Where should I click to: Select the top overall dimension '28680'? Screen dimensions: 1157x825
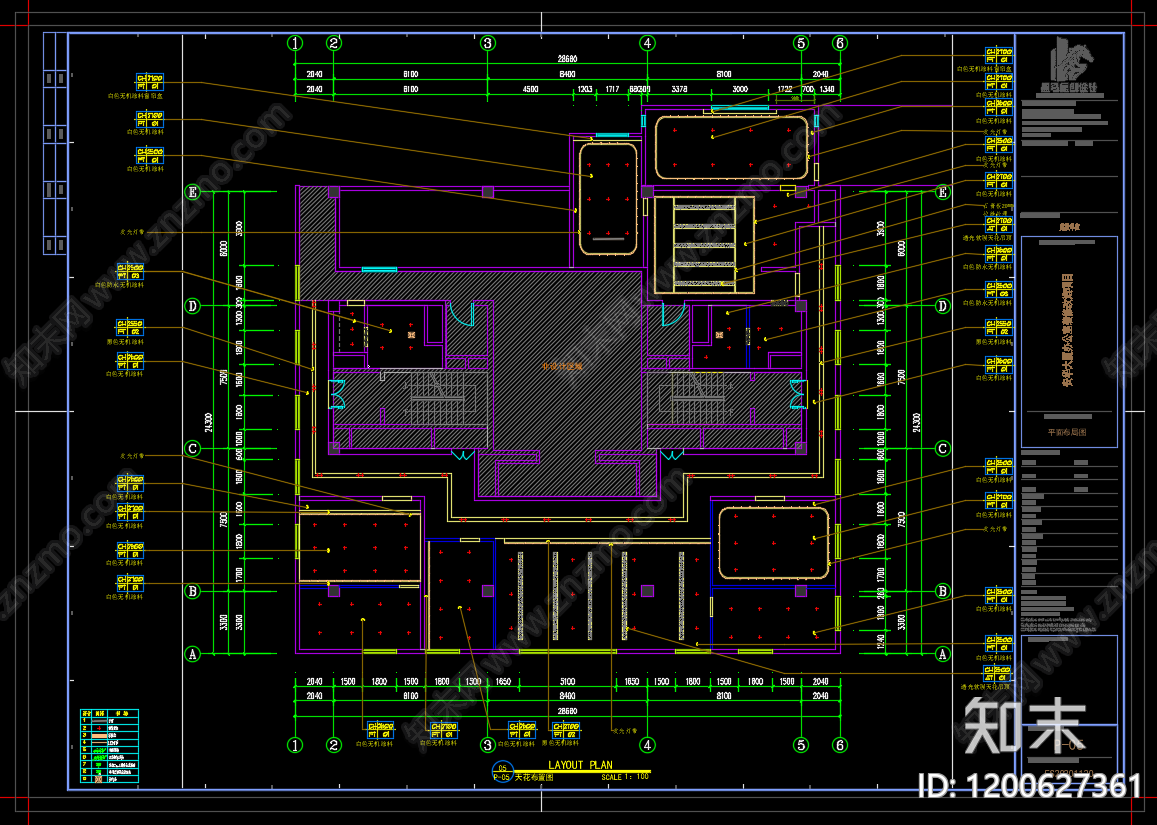click(x=567, y=58)
